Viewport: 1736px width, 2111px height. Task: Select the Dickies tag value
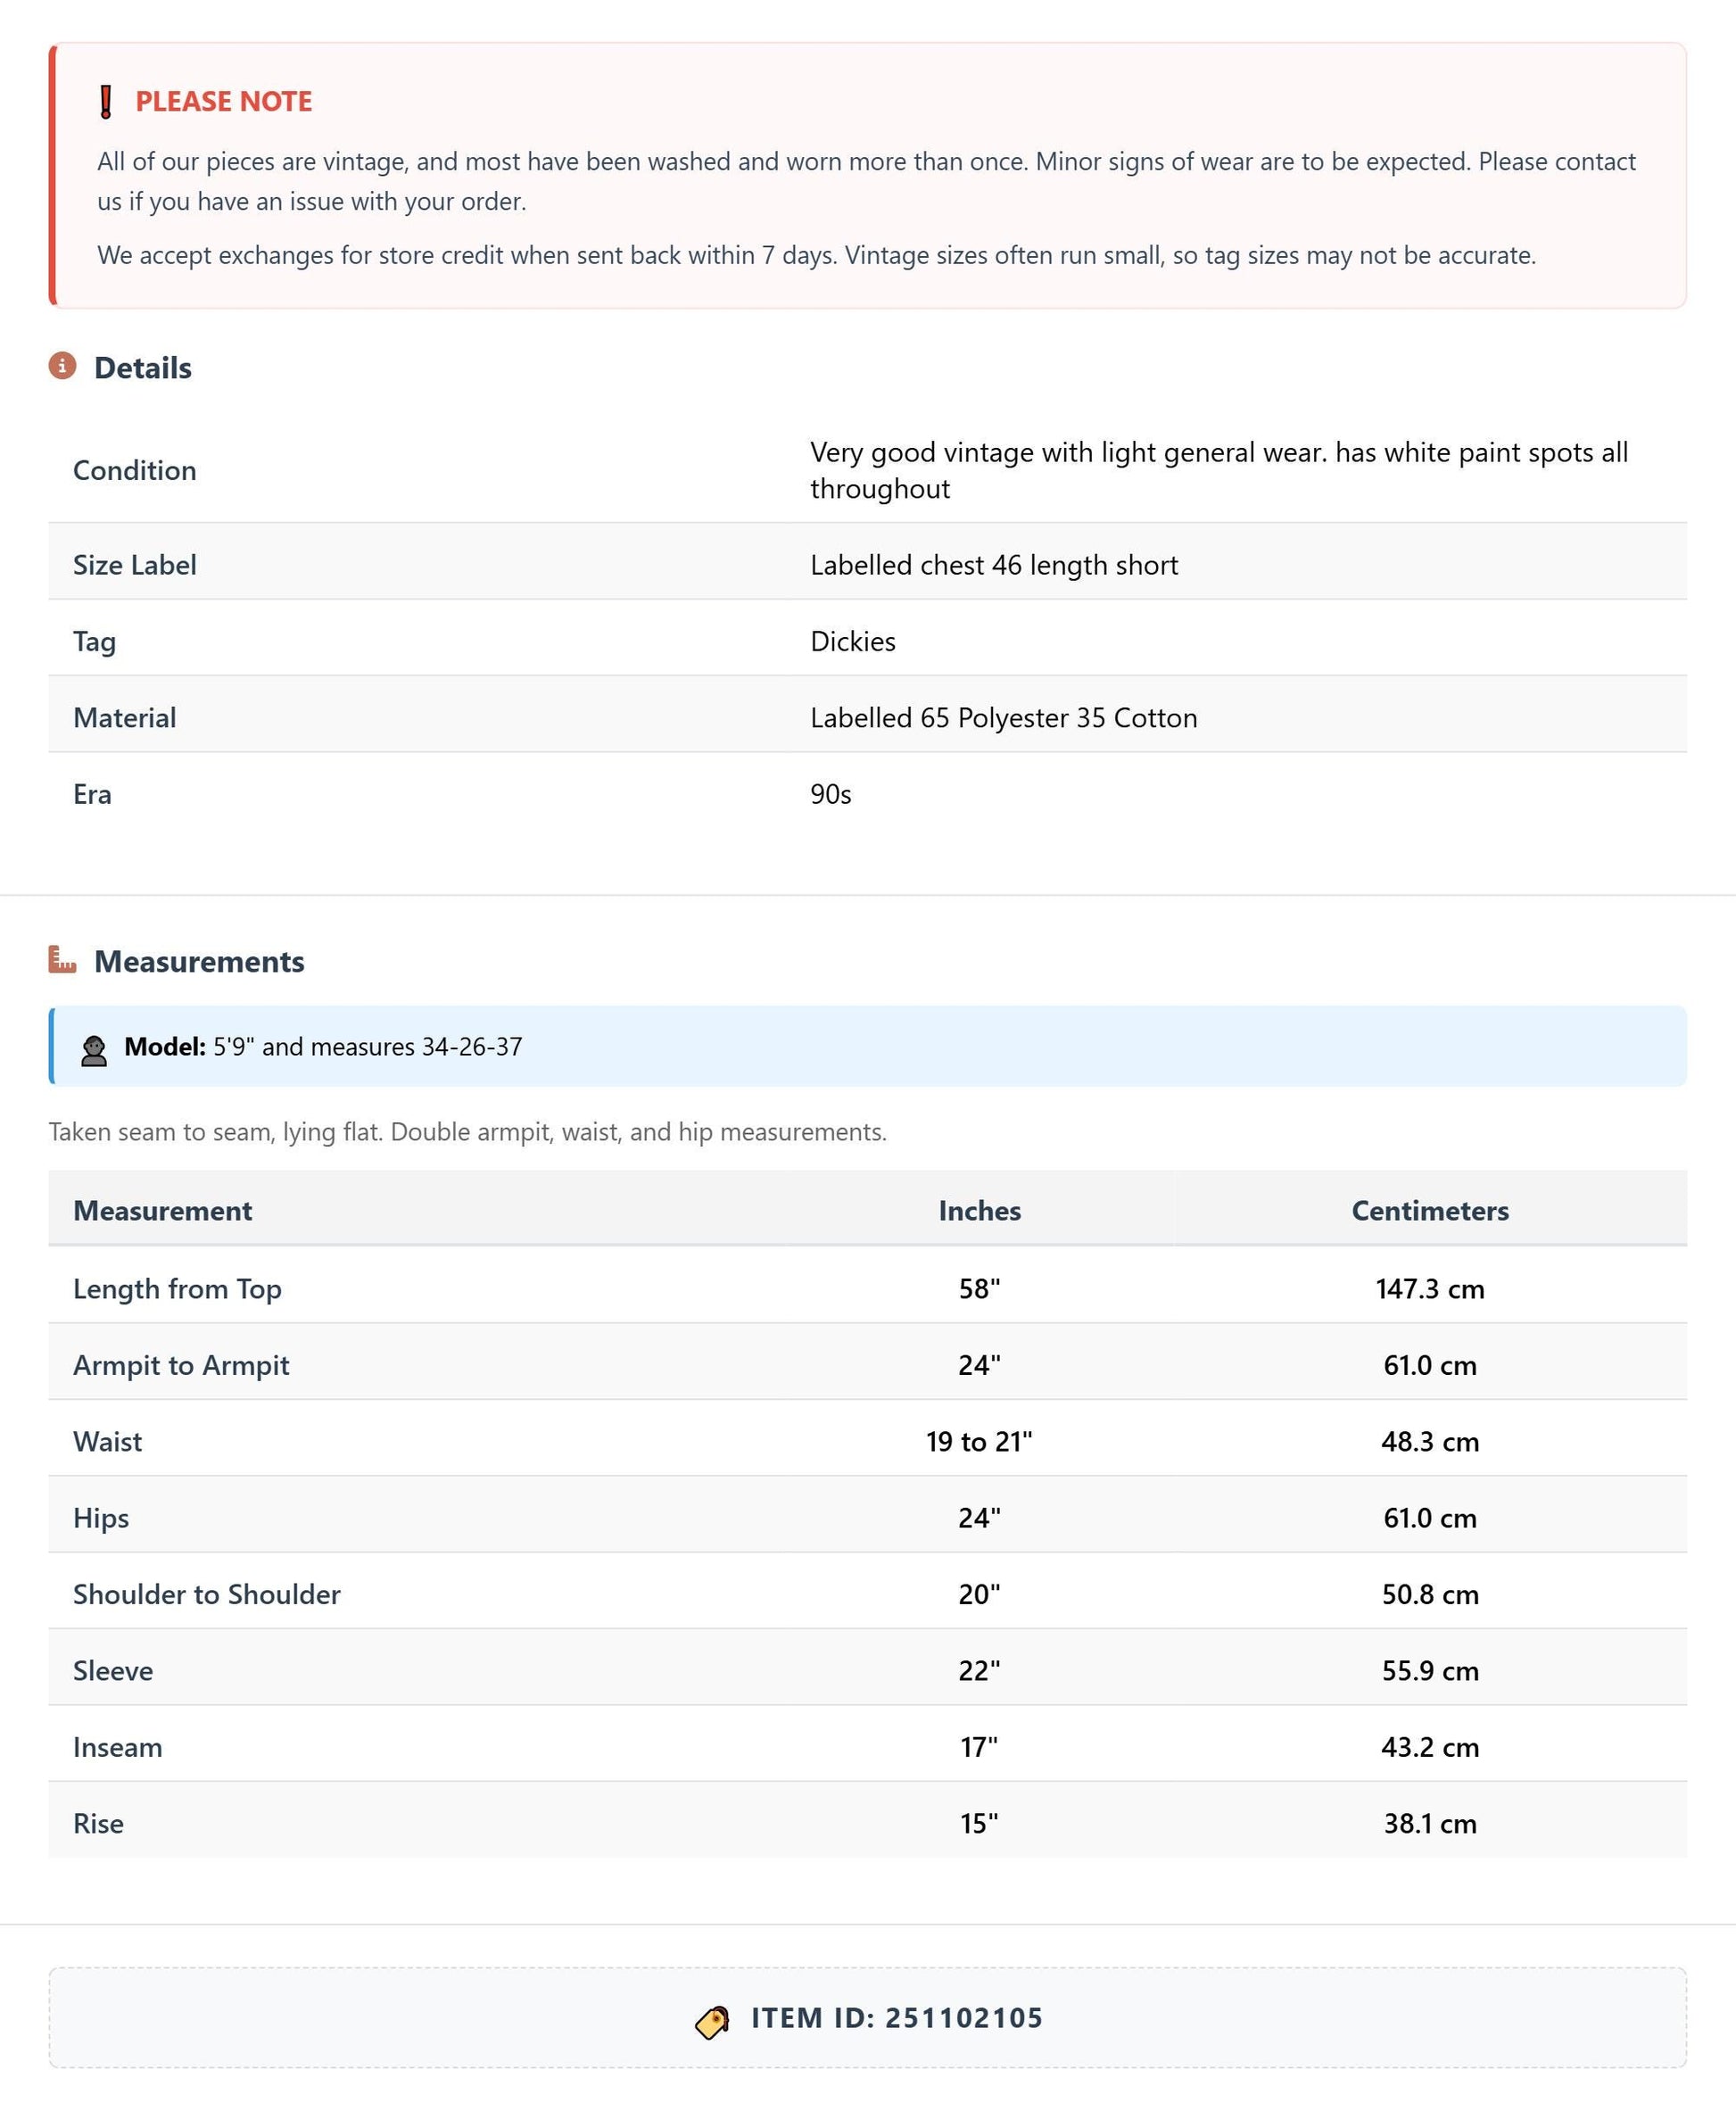click(x=853, y=641)
